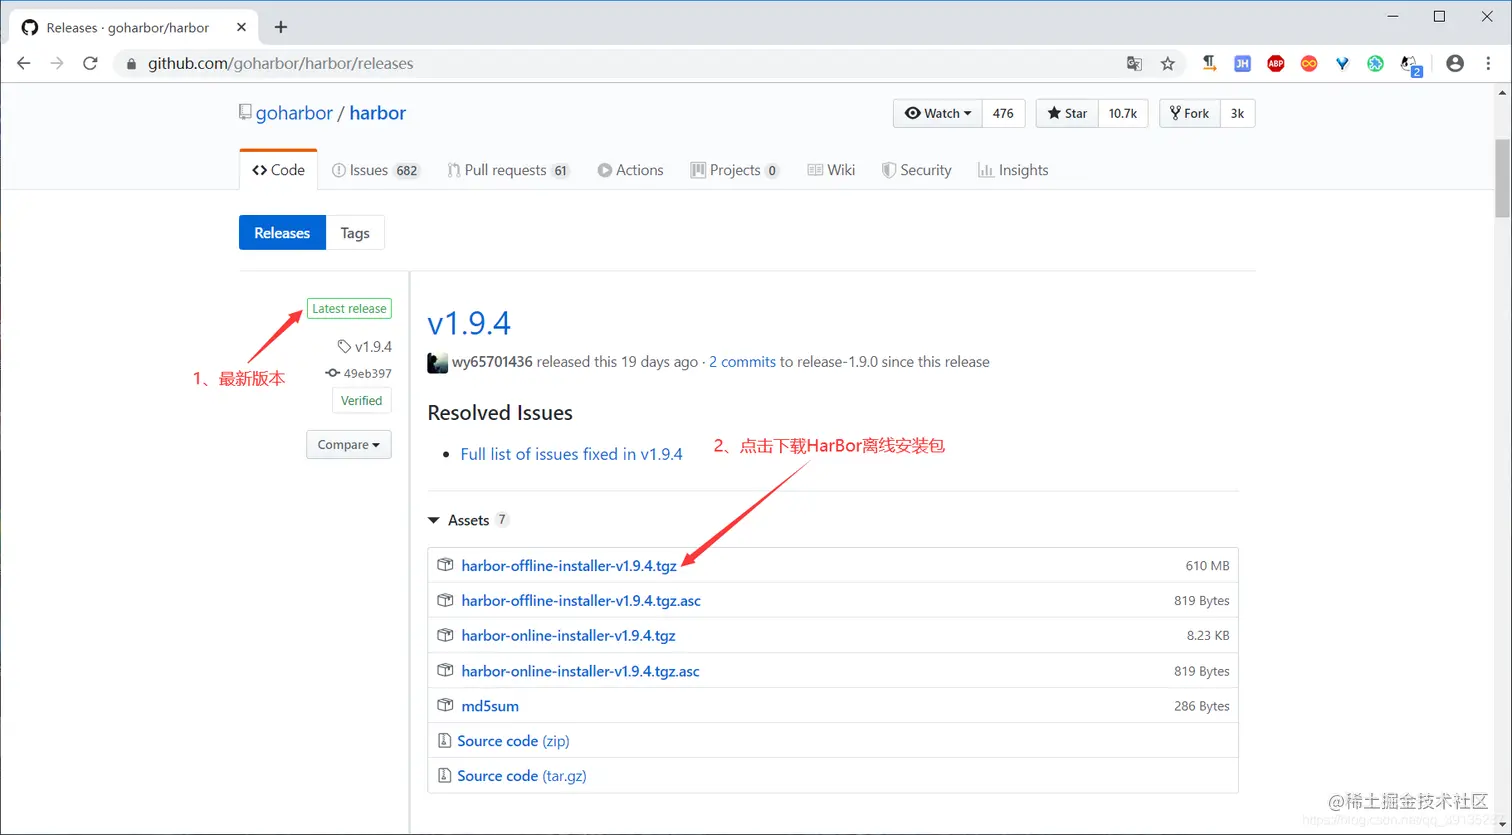Click the JH browser extension icon
Image resolution: width=1512 pixels, height=835 pixels.
1242,63
